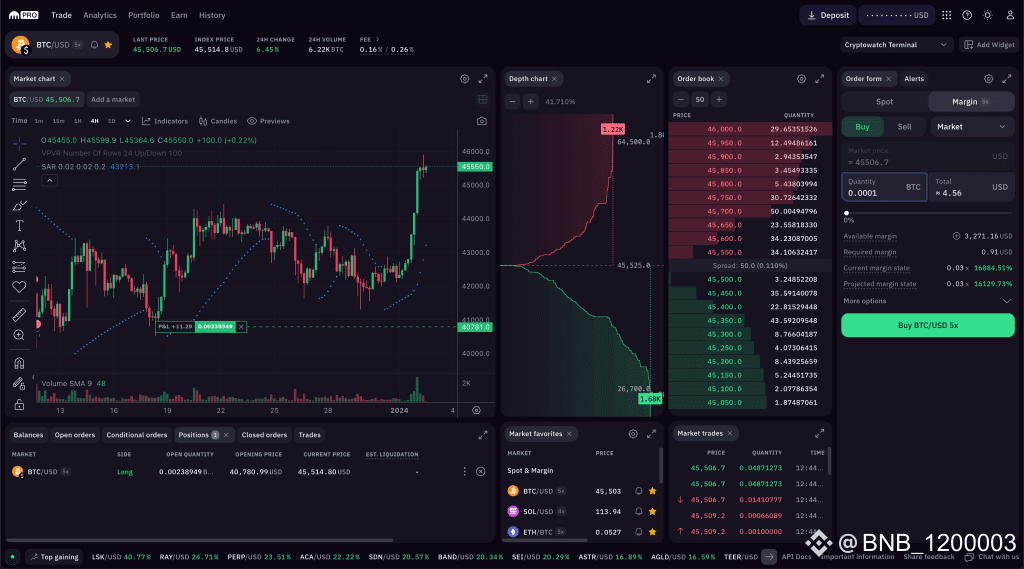Click the Deposit button

coord(826,15)
